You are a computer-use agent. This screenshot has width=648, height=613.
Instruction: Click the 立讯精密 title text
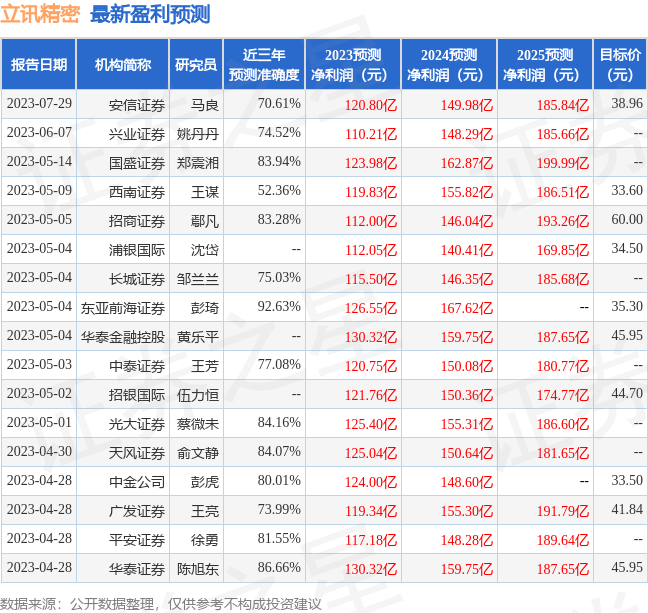click(40, 14)
